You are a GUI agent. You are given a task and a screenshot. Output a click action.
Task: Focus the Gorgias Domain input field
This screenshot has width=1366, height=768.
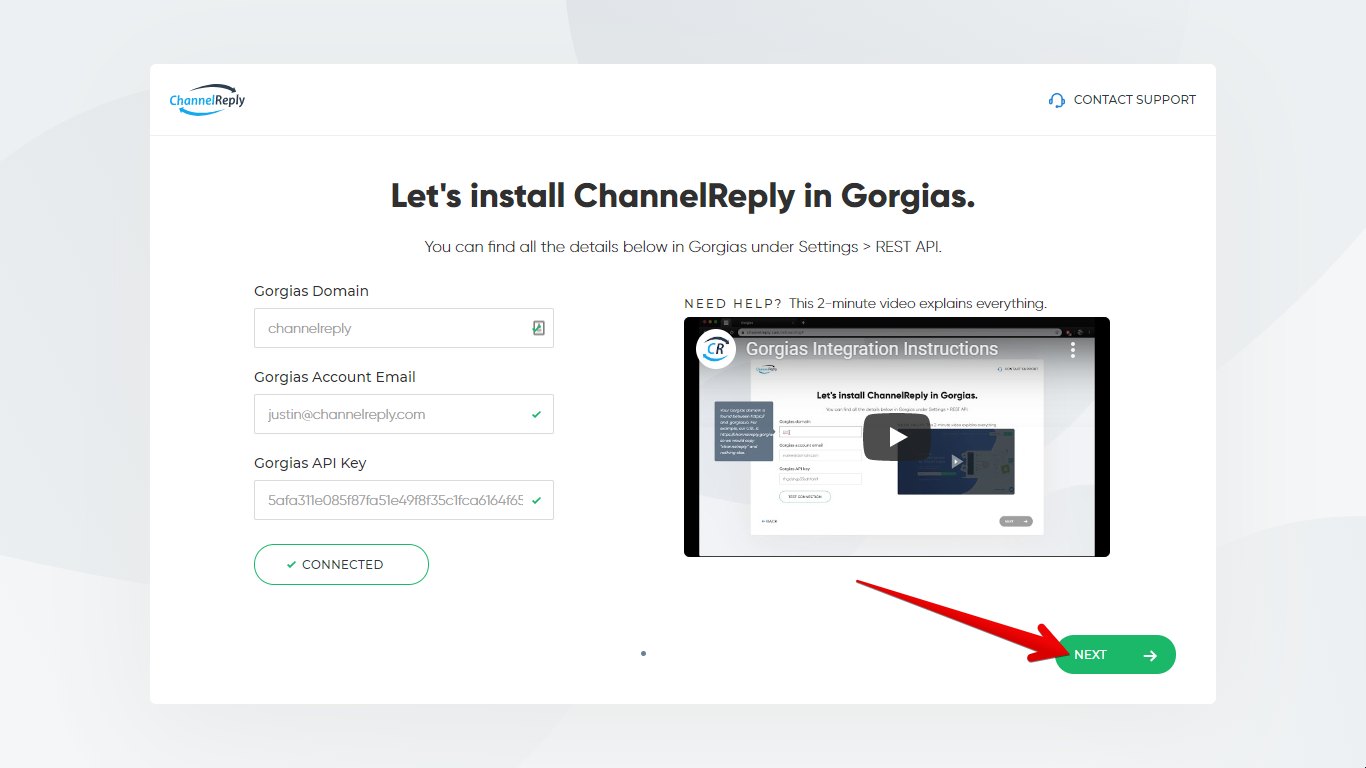click(x=404, y=328)
